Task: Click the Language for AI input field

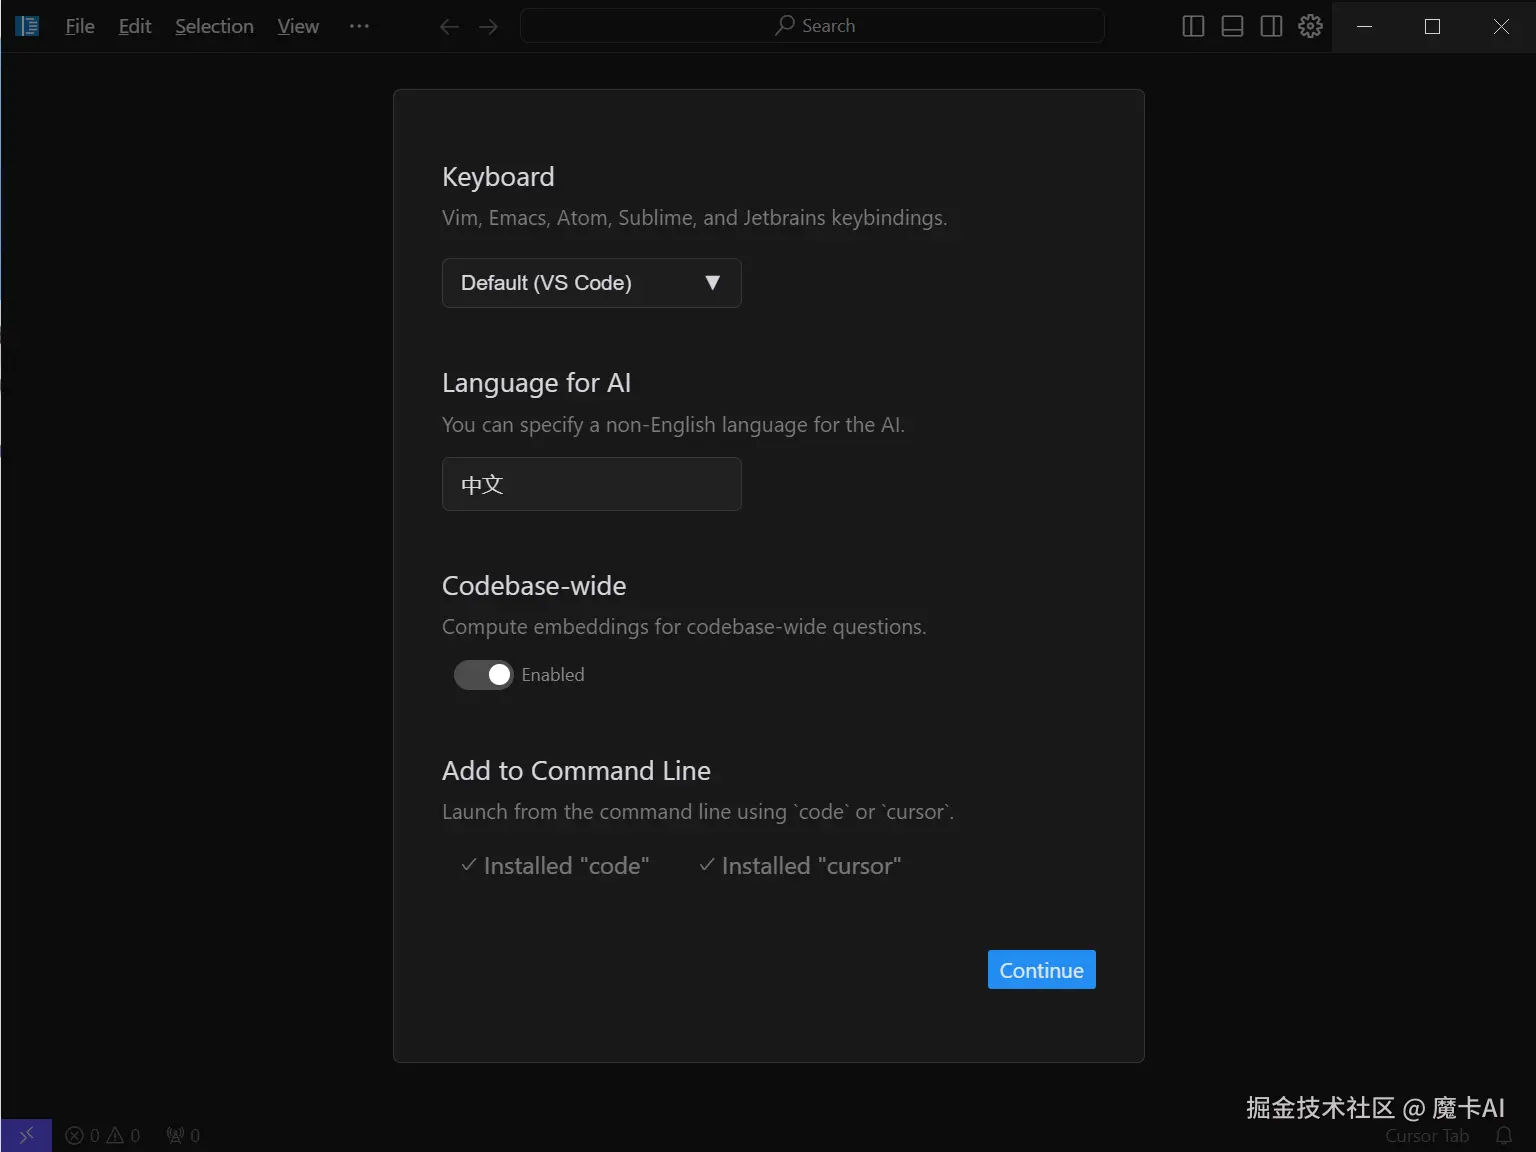Action: 591,484
